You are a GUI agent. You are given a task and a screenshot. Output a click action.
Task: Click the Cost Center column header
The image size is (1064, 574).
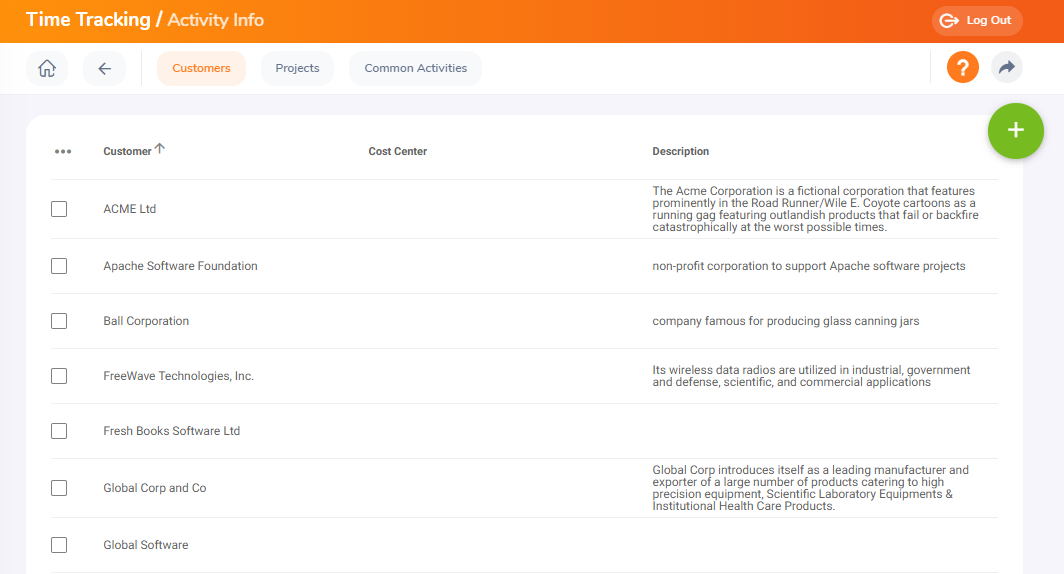(398, 151)
